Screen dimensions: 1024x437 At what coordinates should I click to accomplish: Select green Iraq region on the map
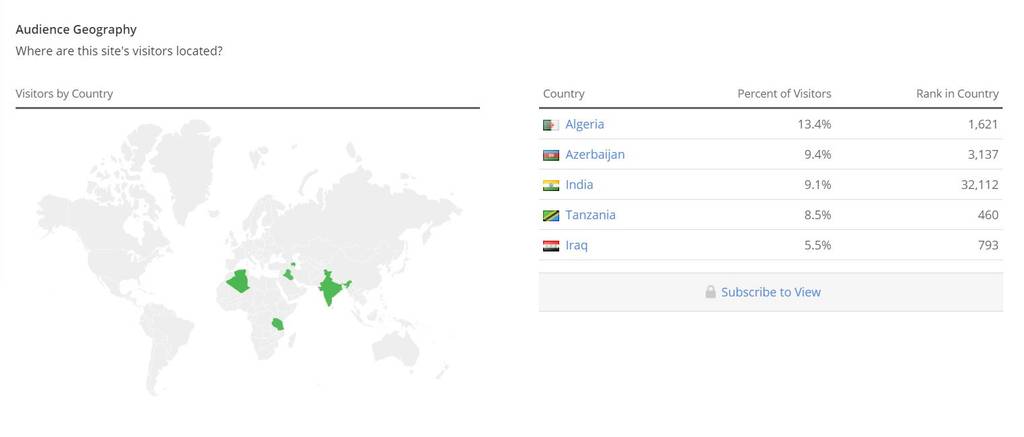coord(287,274)
